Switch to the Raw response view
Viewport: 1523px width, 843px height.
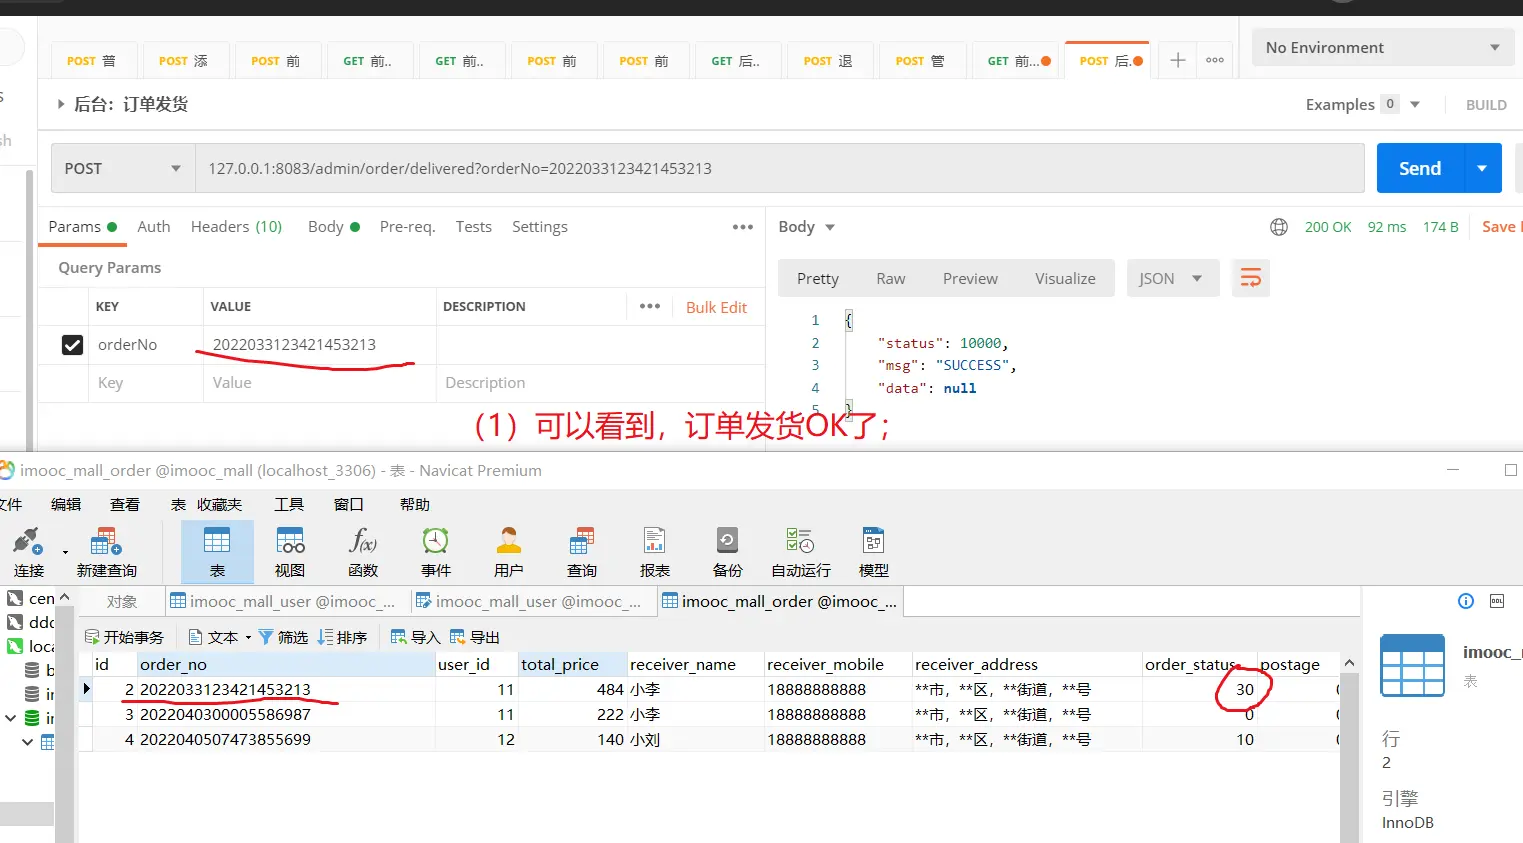890,279
